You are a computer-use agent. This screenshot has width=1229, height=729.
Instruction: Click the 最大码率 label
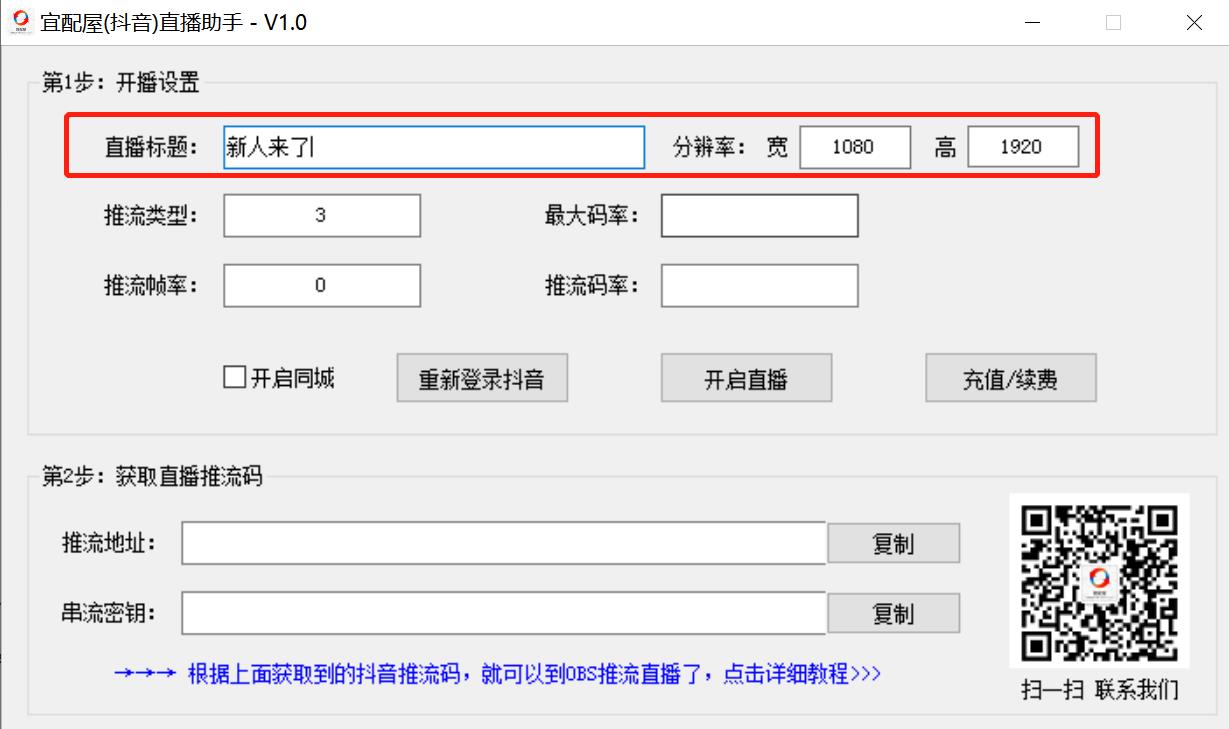(x=592, y=215)
